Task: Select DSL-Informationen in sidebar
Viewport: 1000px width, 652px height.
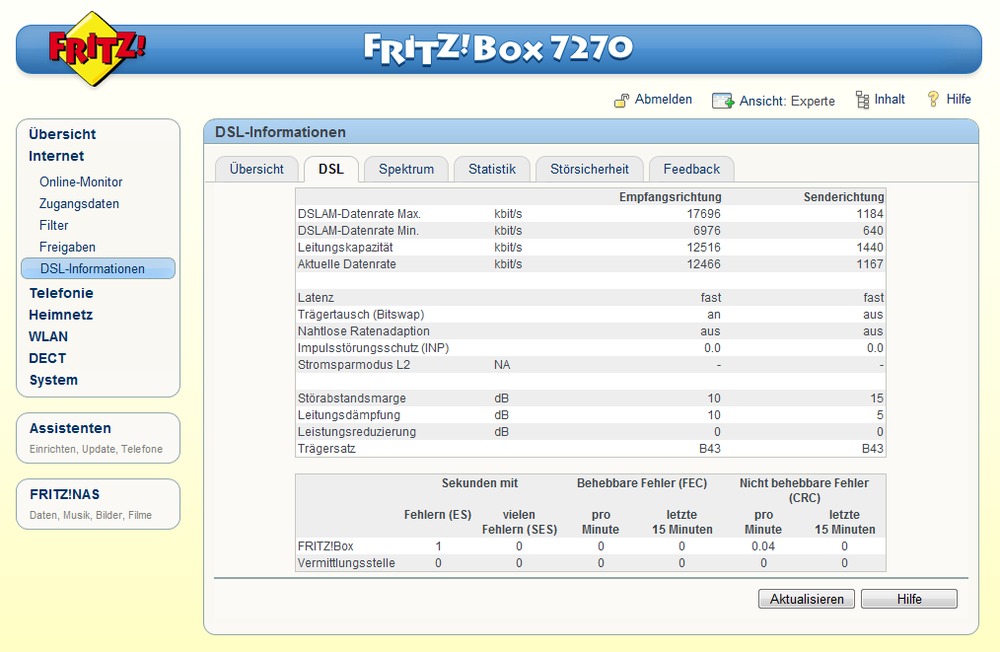Action: pyautogui.click(x=98, y=269)
